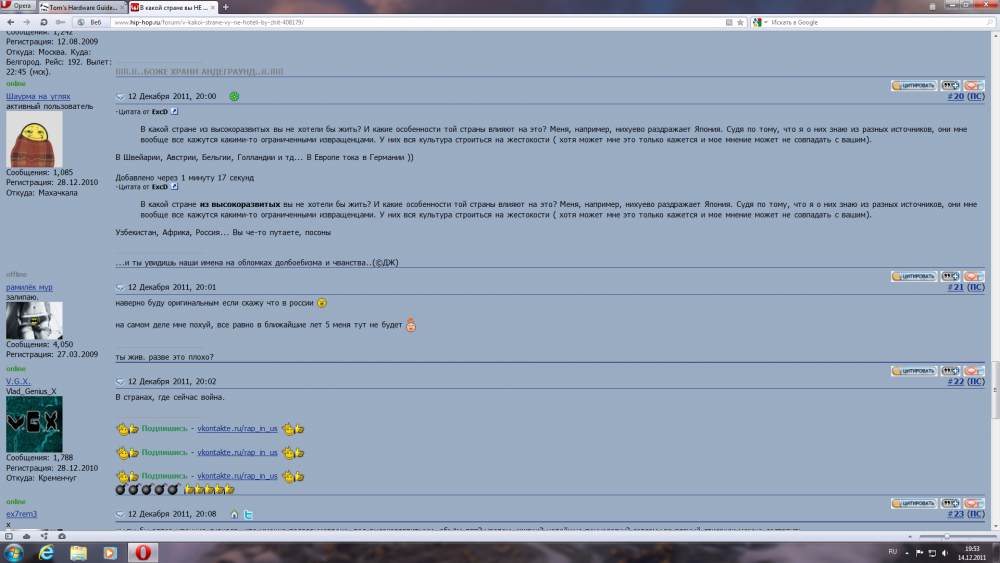Open the Opera main menu button

[x=18, y=6]
